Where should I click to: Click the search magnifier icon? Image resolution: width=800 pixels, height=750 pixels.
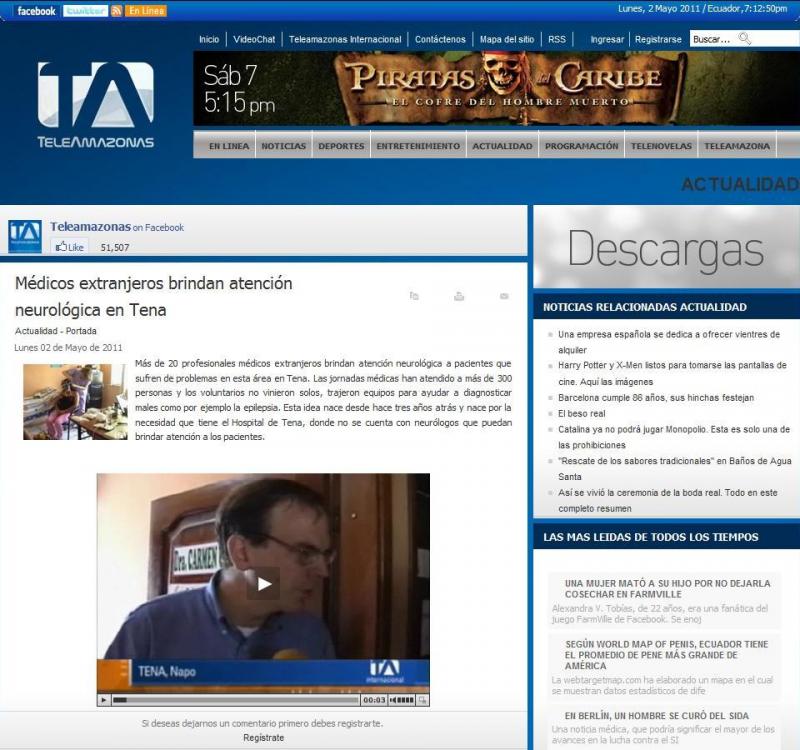pos(745,39)
